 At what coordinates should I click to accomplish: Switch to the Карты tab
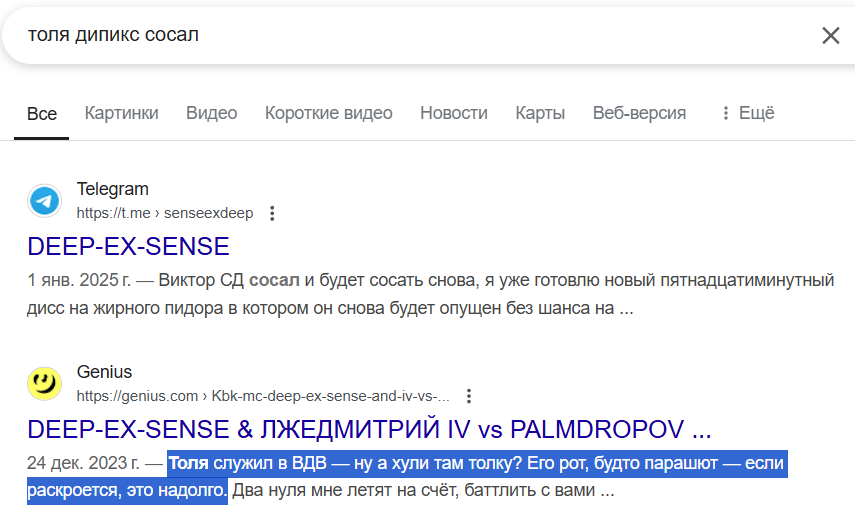[x=540, y=113]
